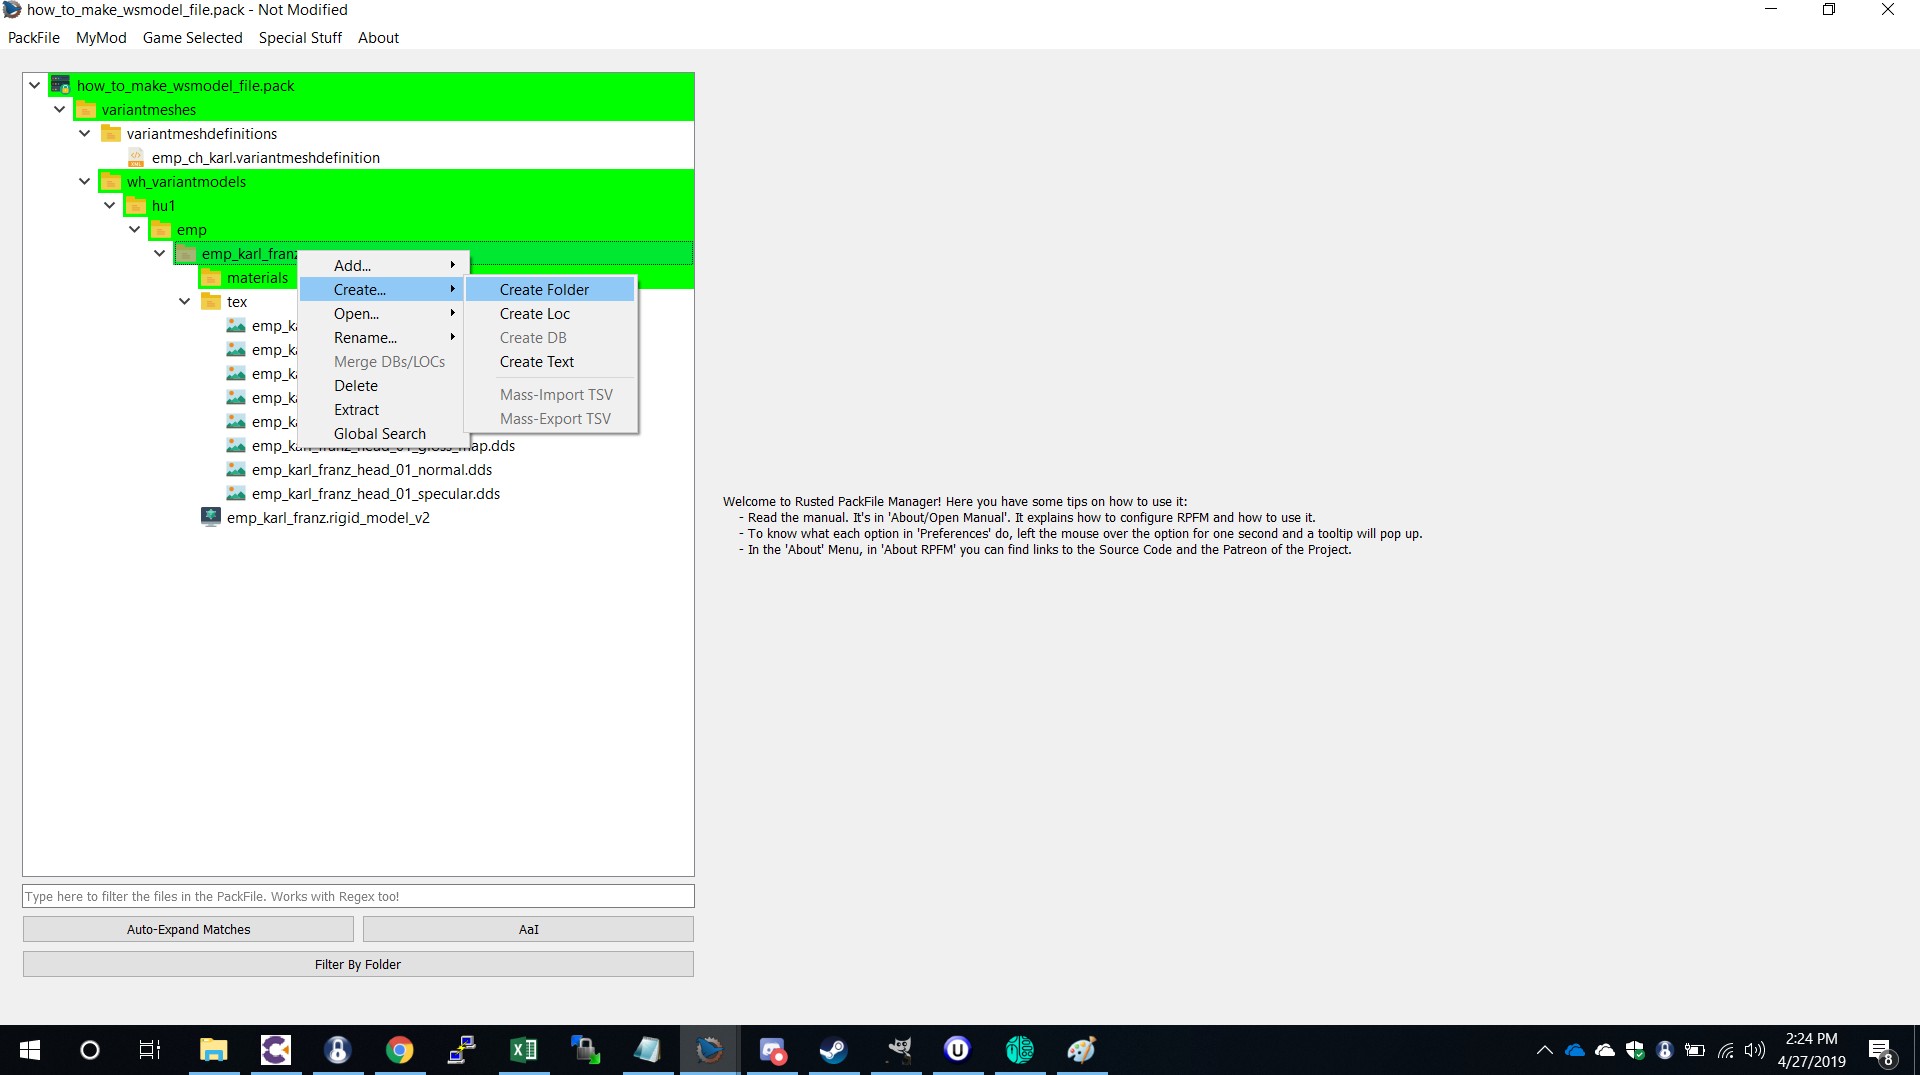Click the pack file icon at tree root
1920x1075 pixels.
pos(61,86)
